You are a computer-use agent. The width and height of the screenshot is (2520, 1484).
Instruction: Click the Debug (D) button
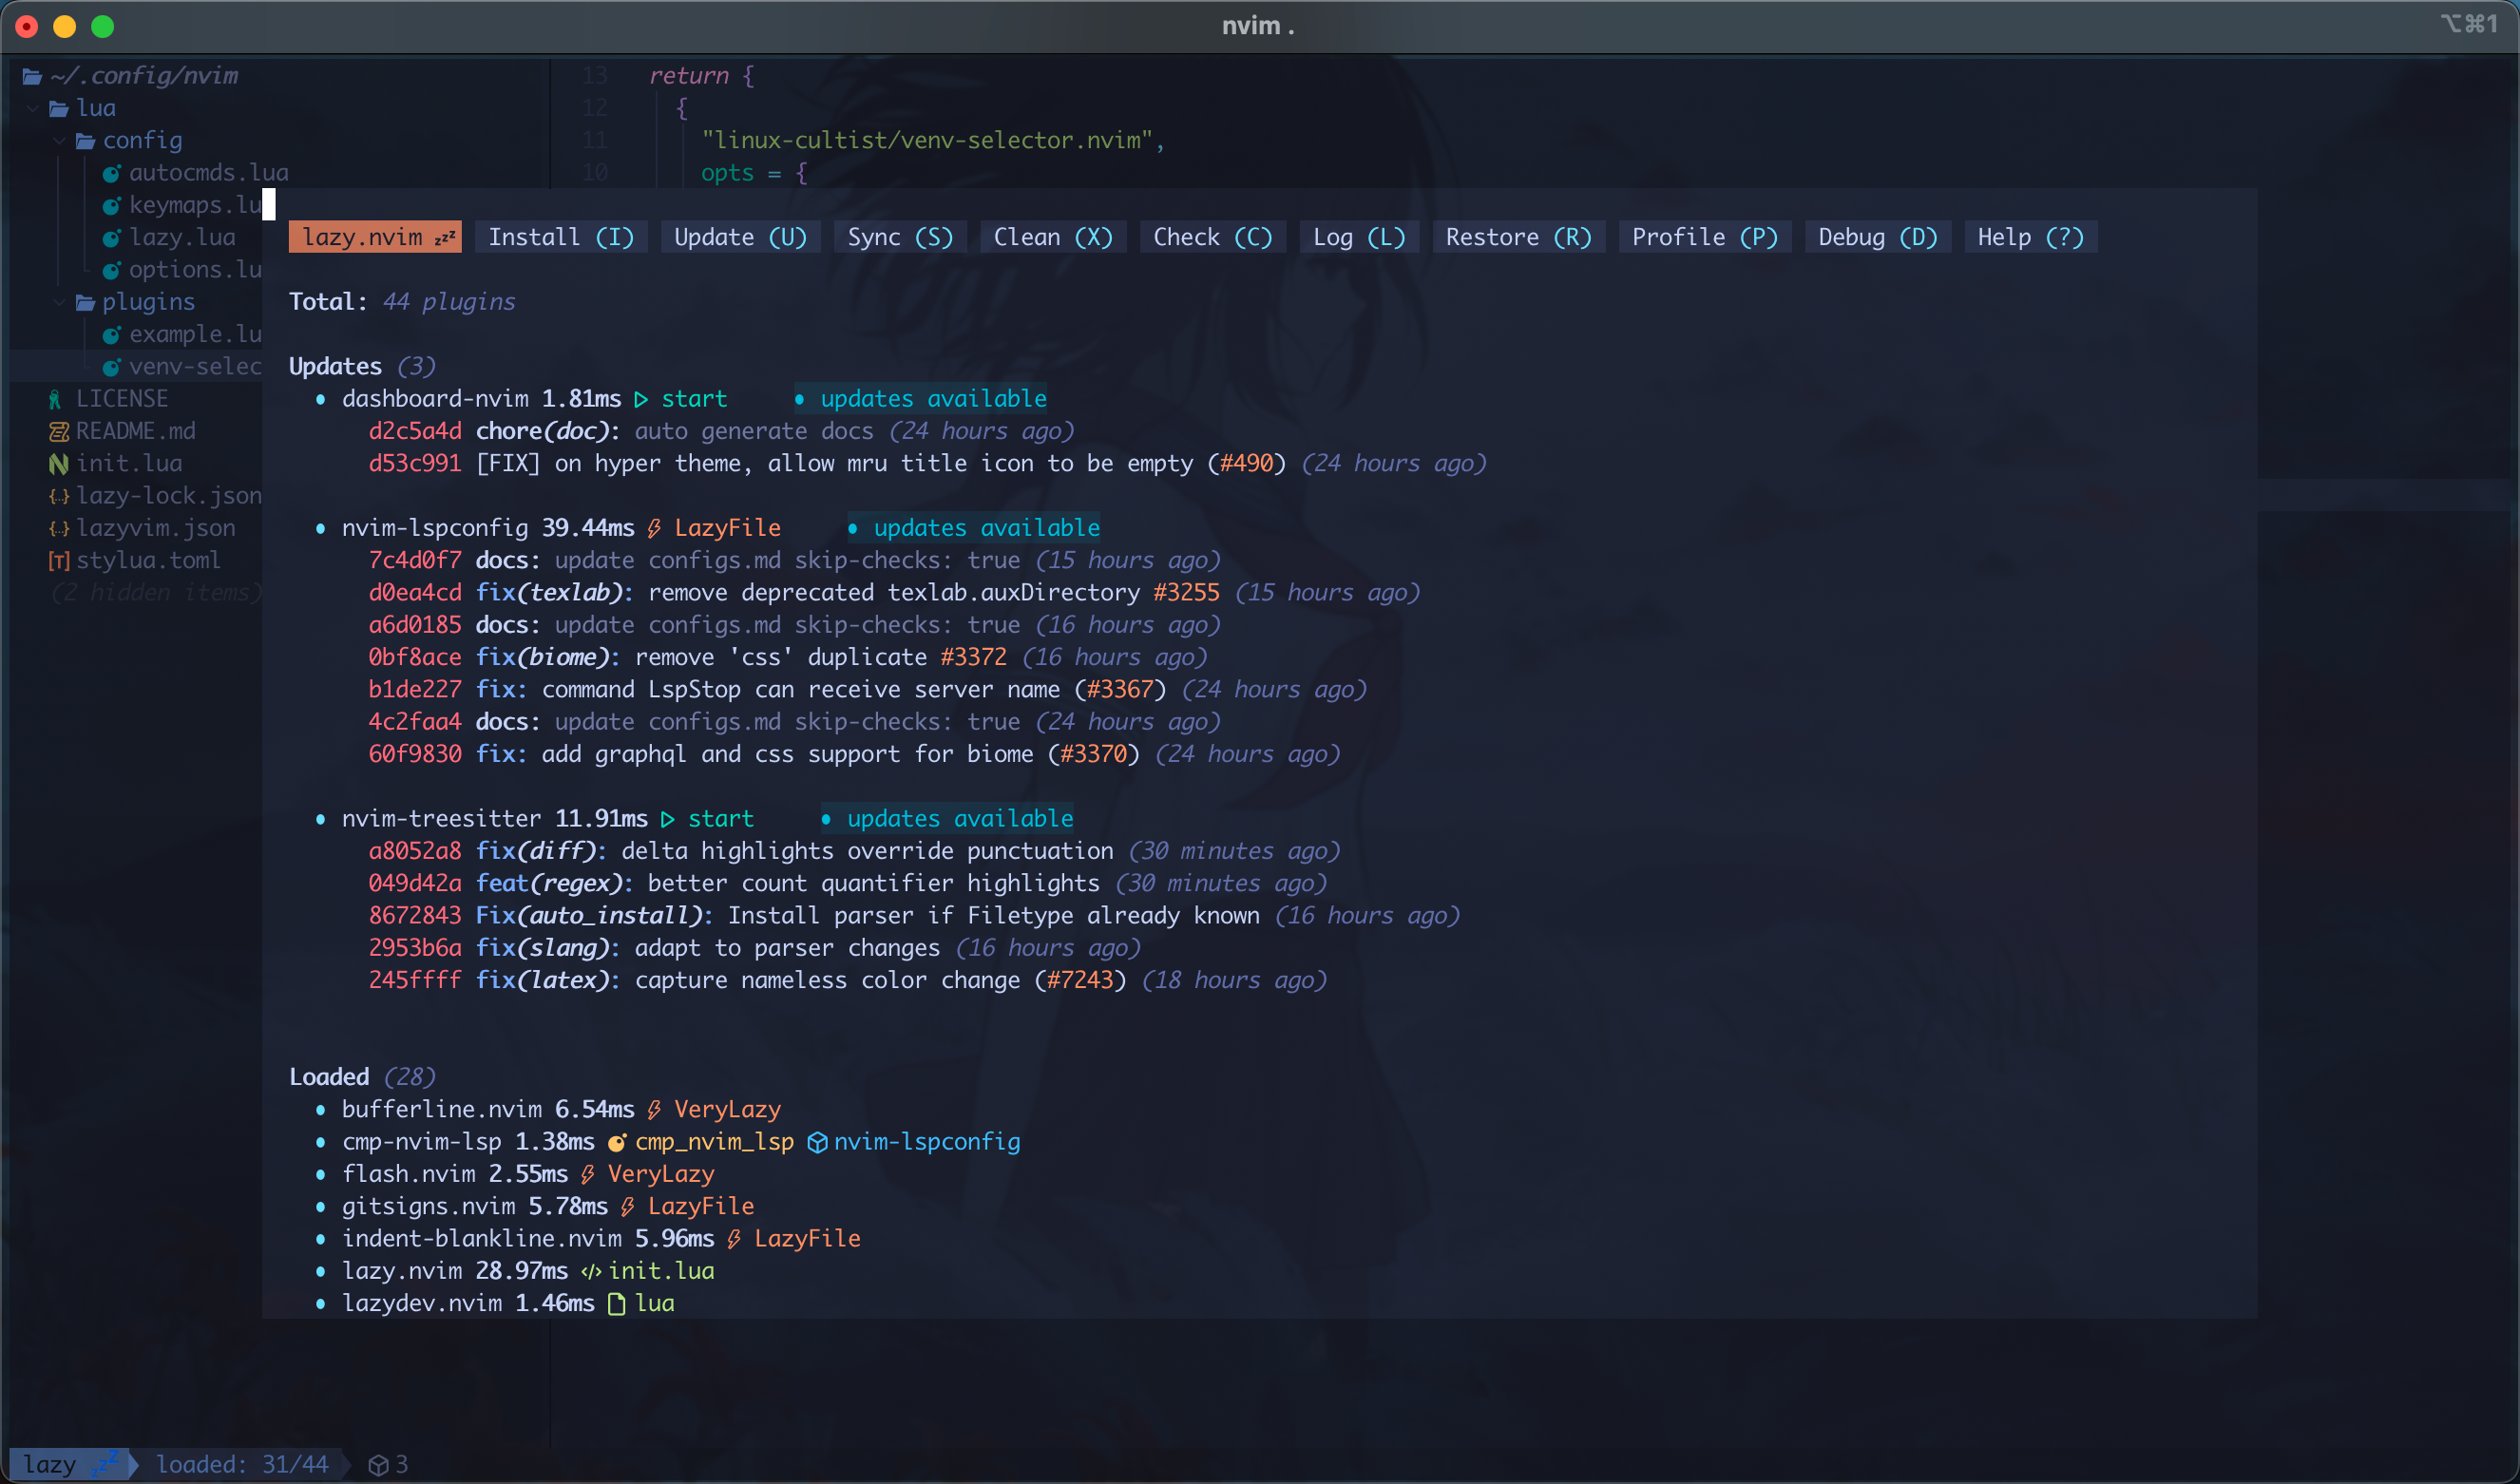point(1877,237)
